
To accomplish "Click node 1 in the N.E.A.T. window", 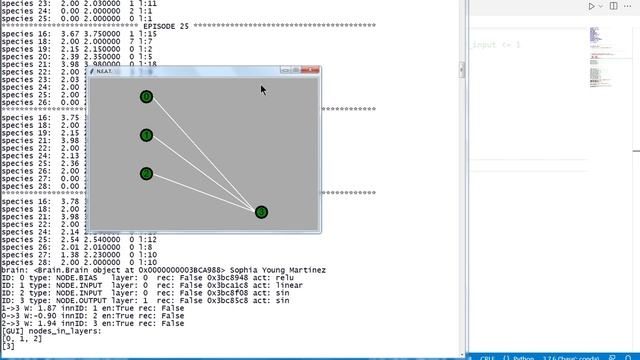I will (147, 135).
